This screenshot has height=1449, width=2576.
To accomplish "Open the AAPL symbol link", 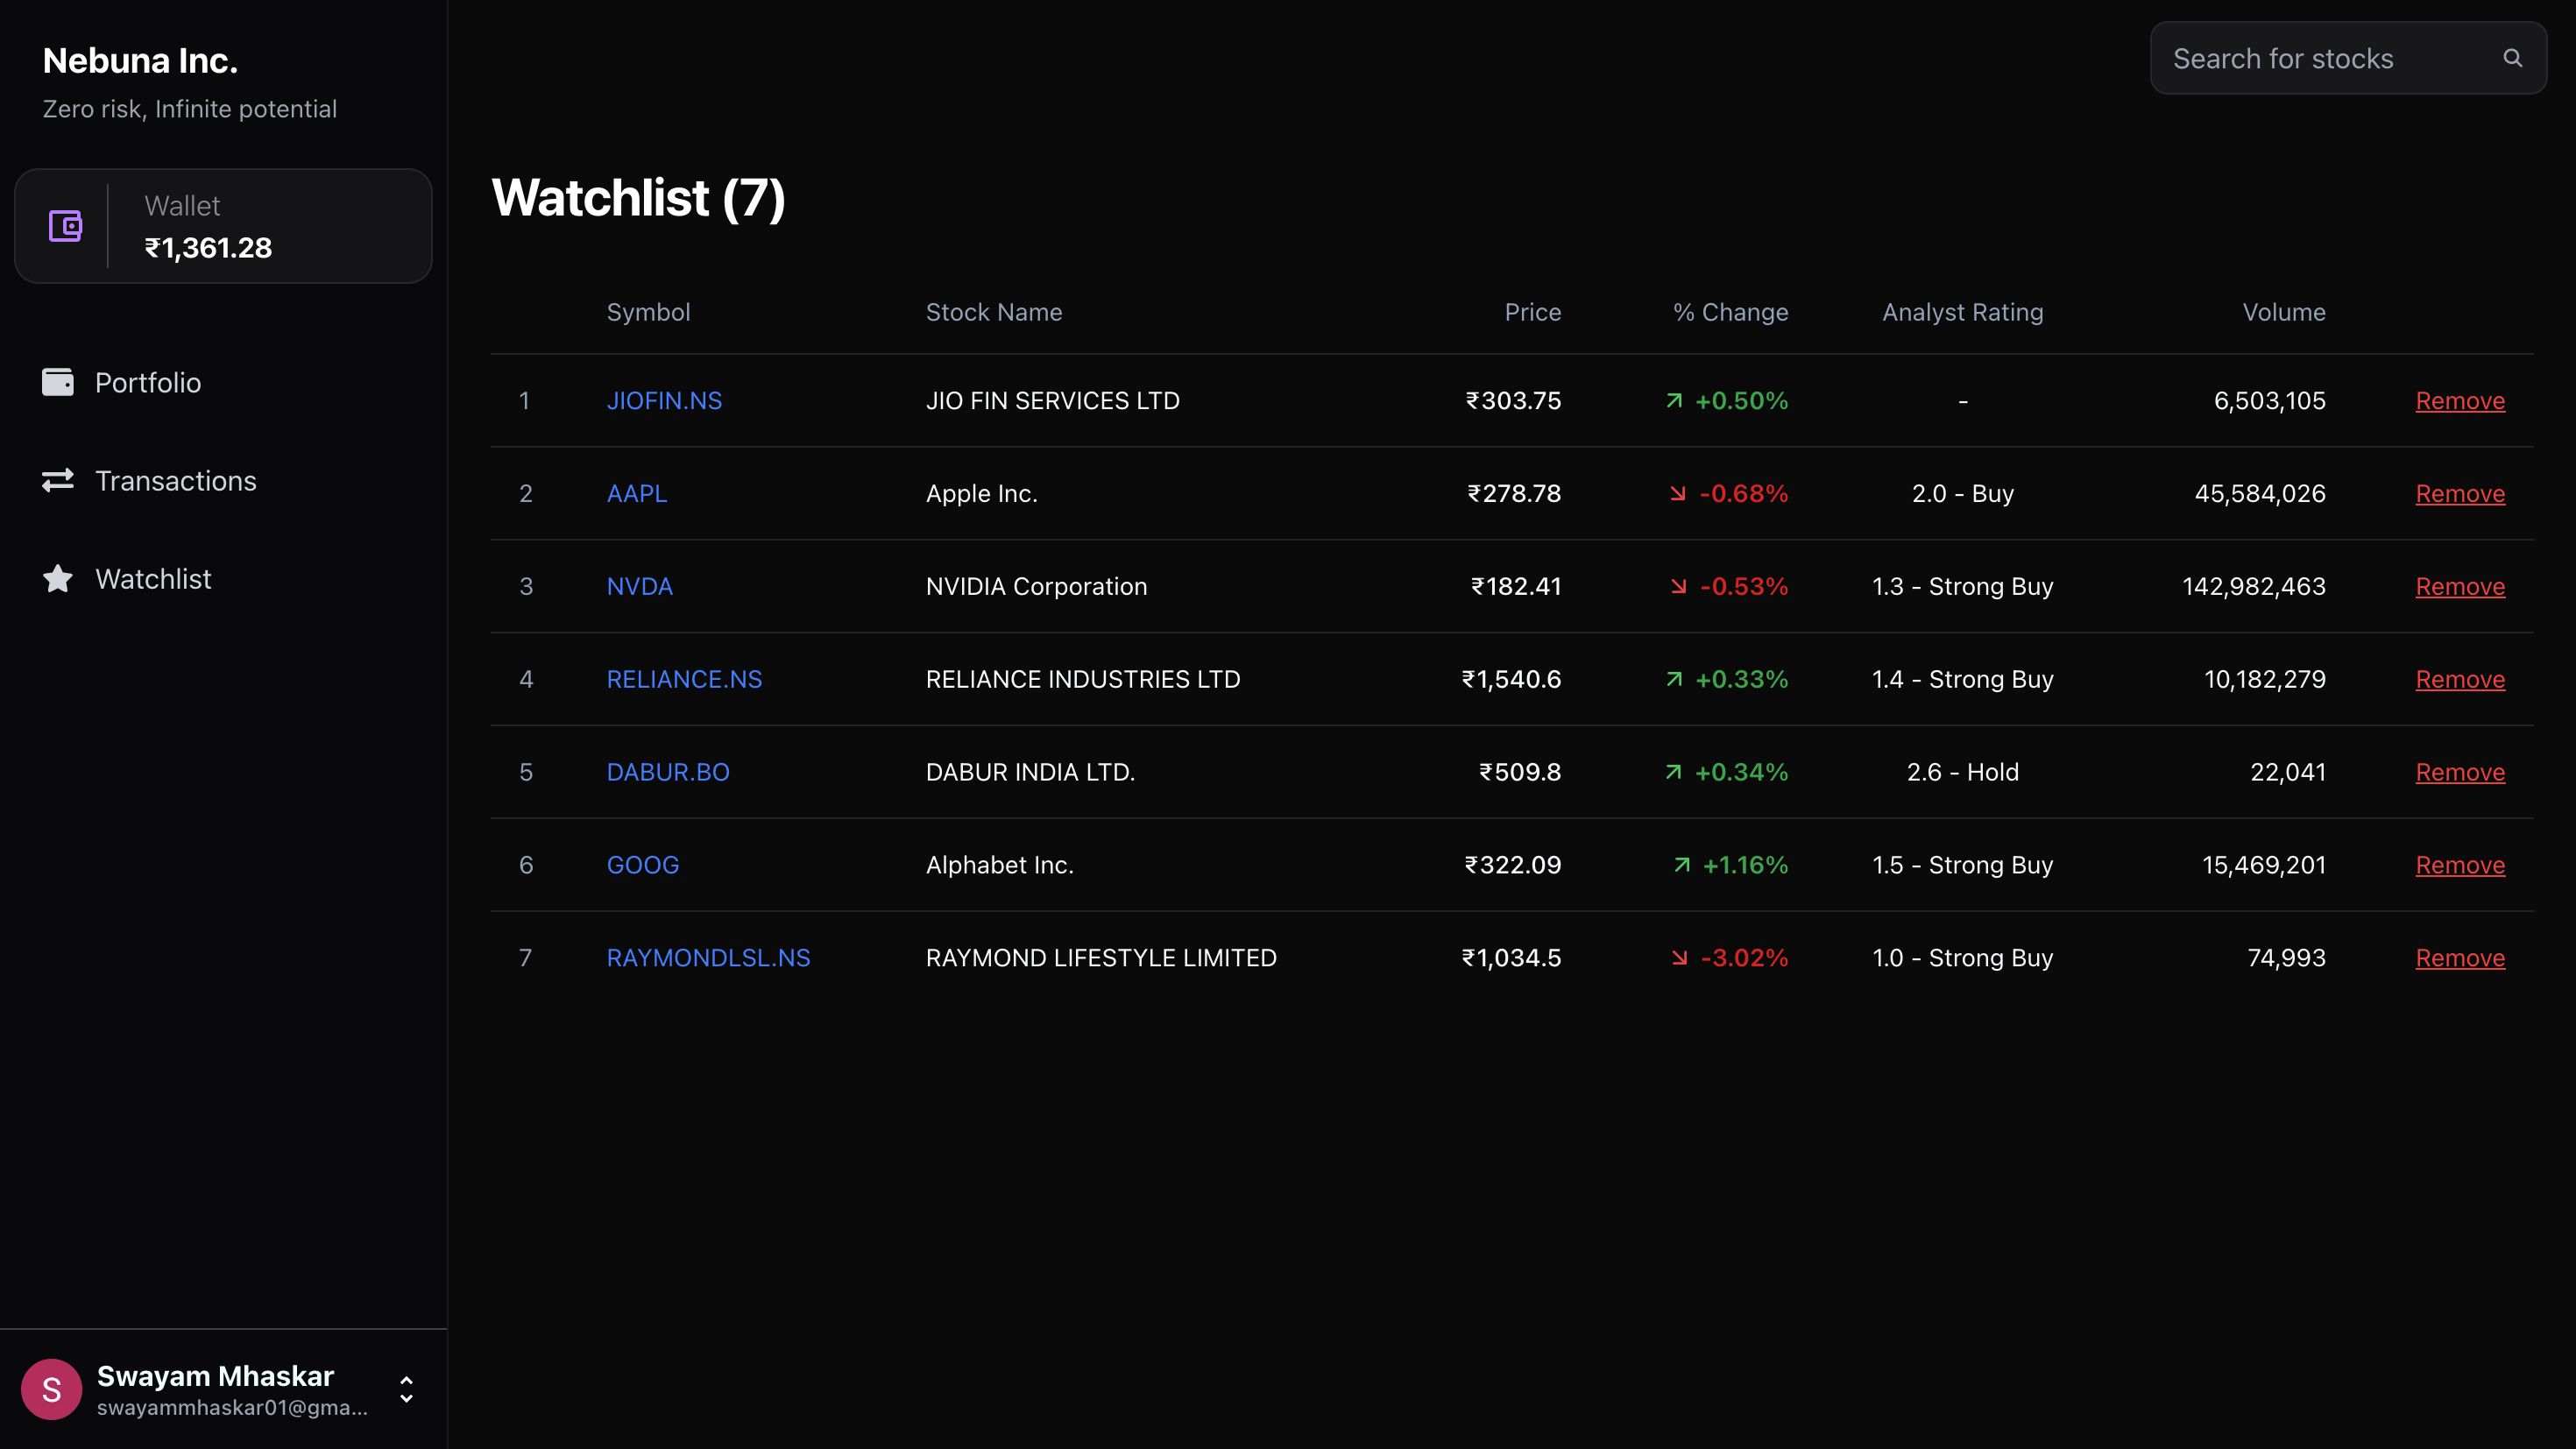I will [636, 493].
